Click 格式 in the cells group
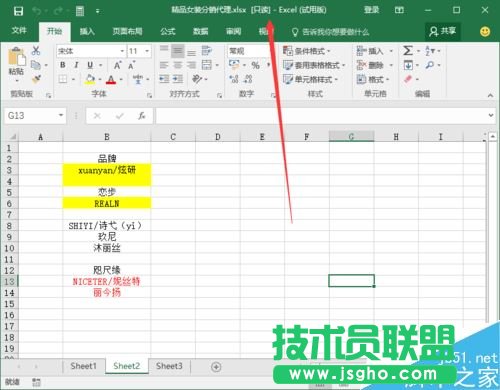Image resolution: width=500 pixels, height=390 pixels. [373, 79]
